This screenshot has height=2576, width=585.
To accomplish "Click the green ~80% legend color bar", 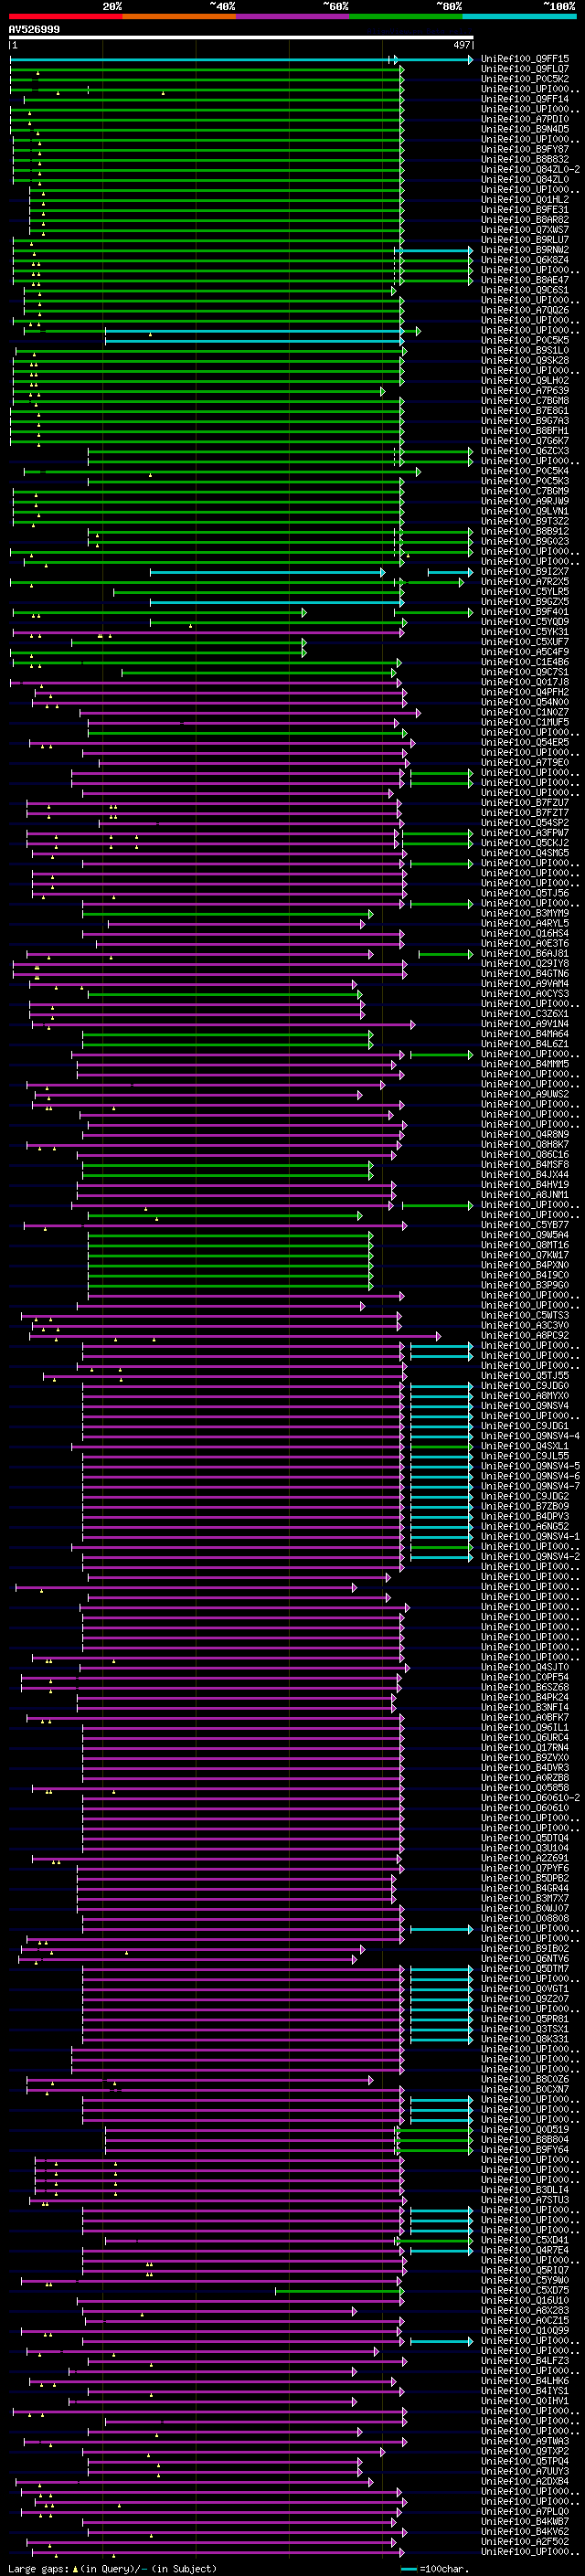I will point(406,16).
